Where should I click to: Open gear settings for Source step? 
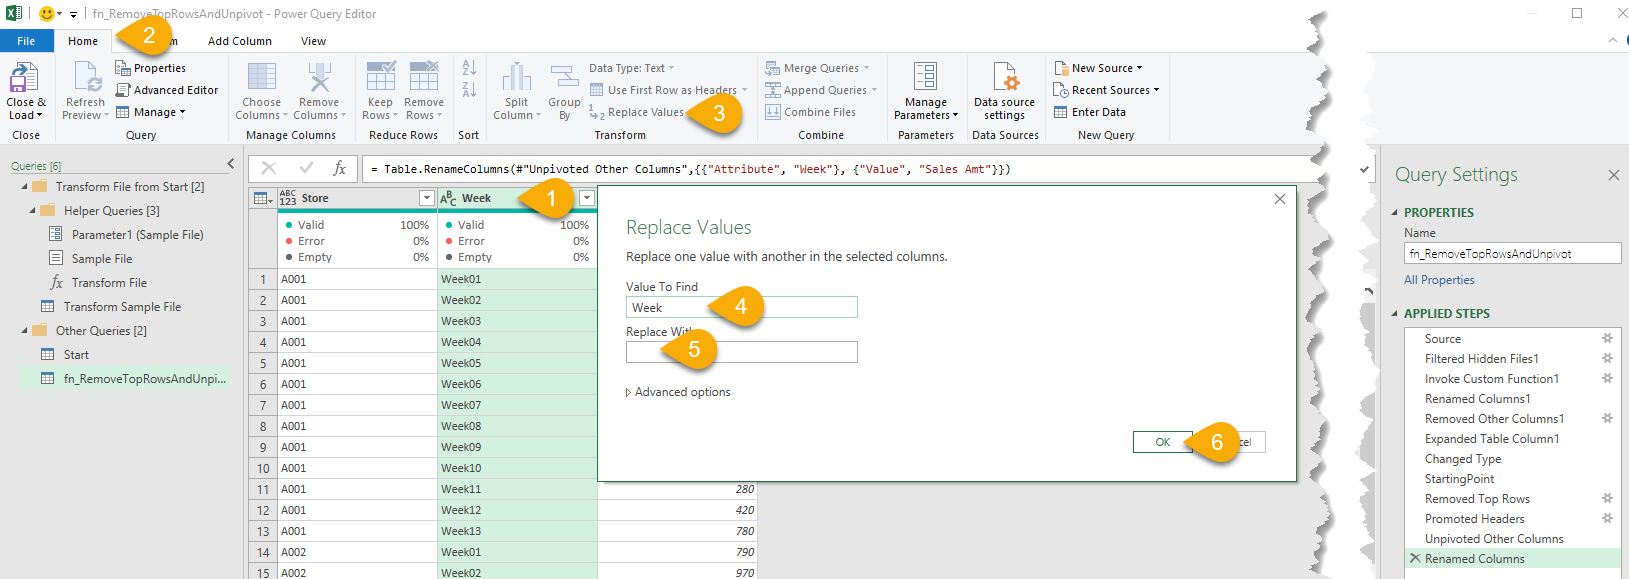point(1607,339)
